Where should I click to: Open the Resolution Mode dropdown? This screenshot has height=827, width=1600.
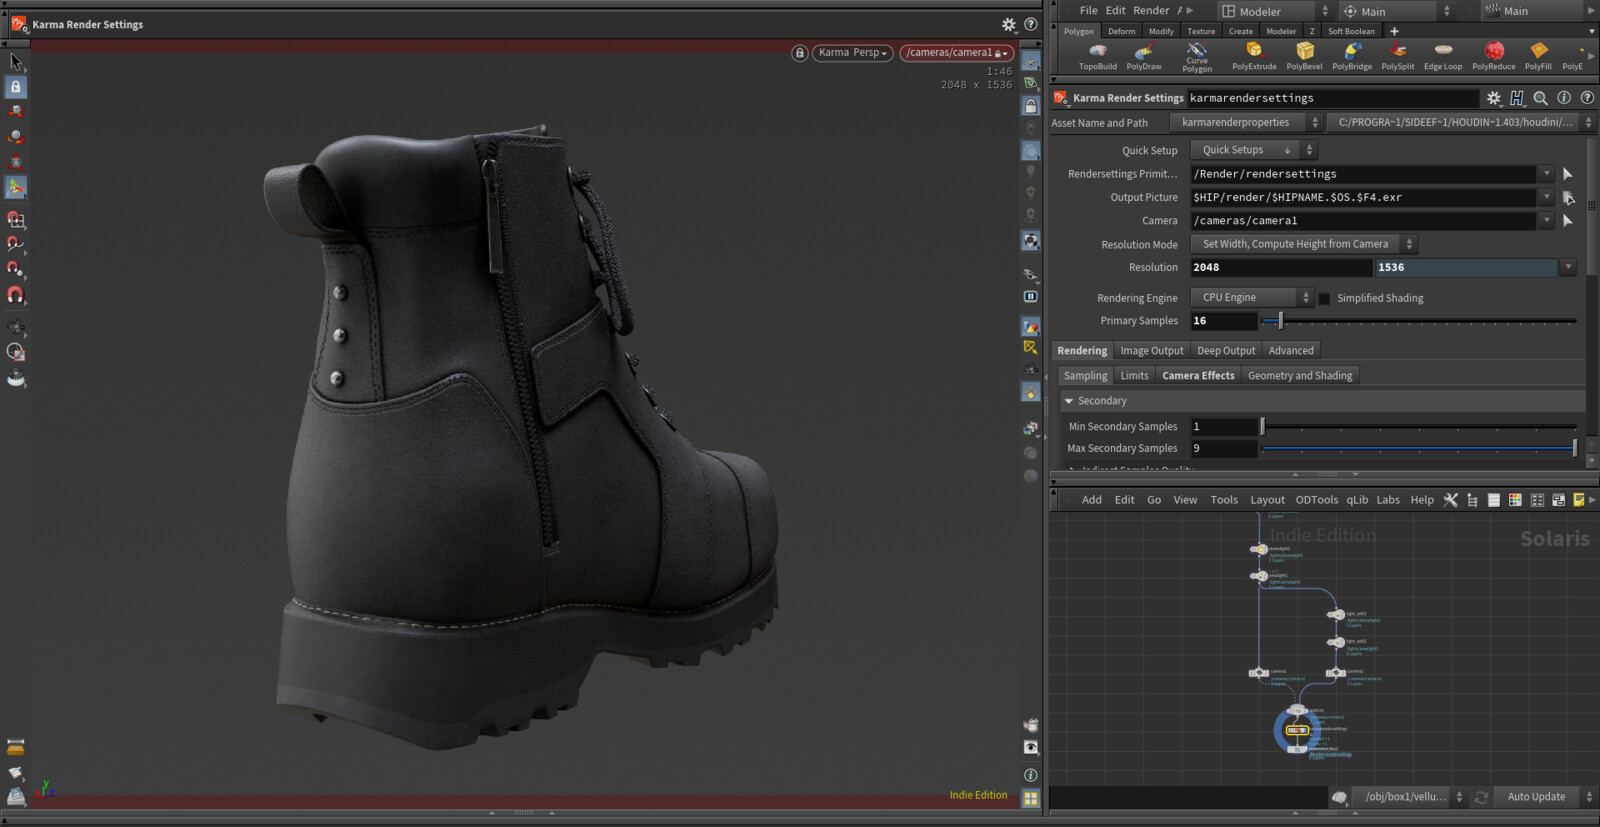[x=1303, y=244]
